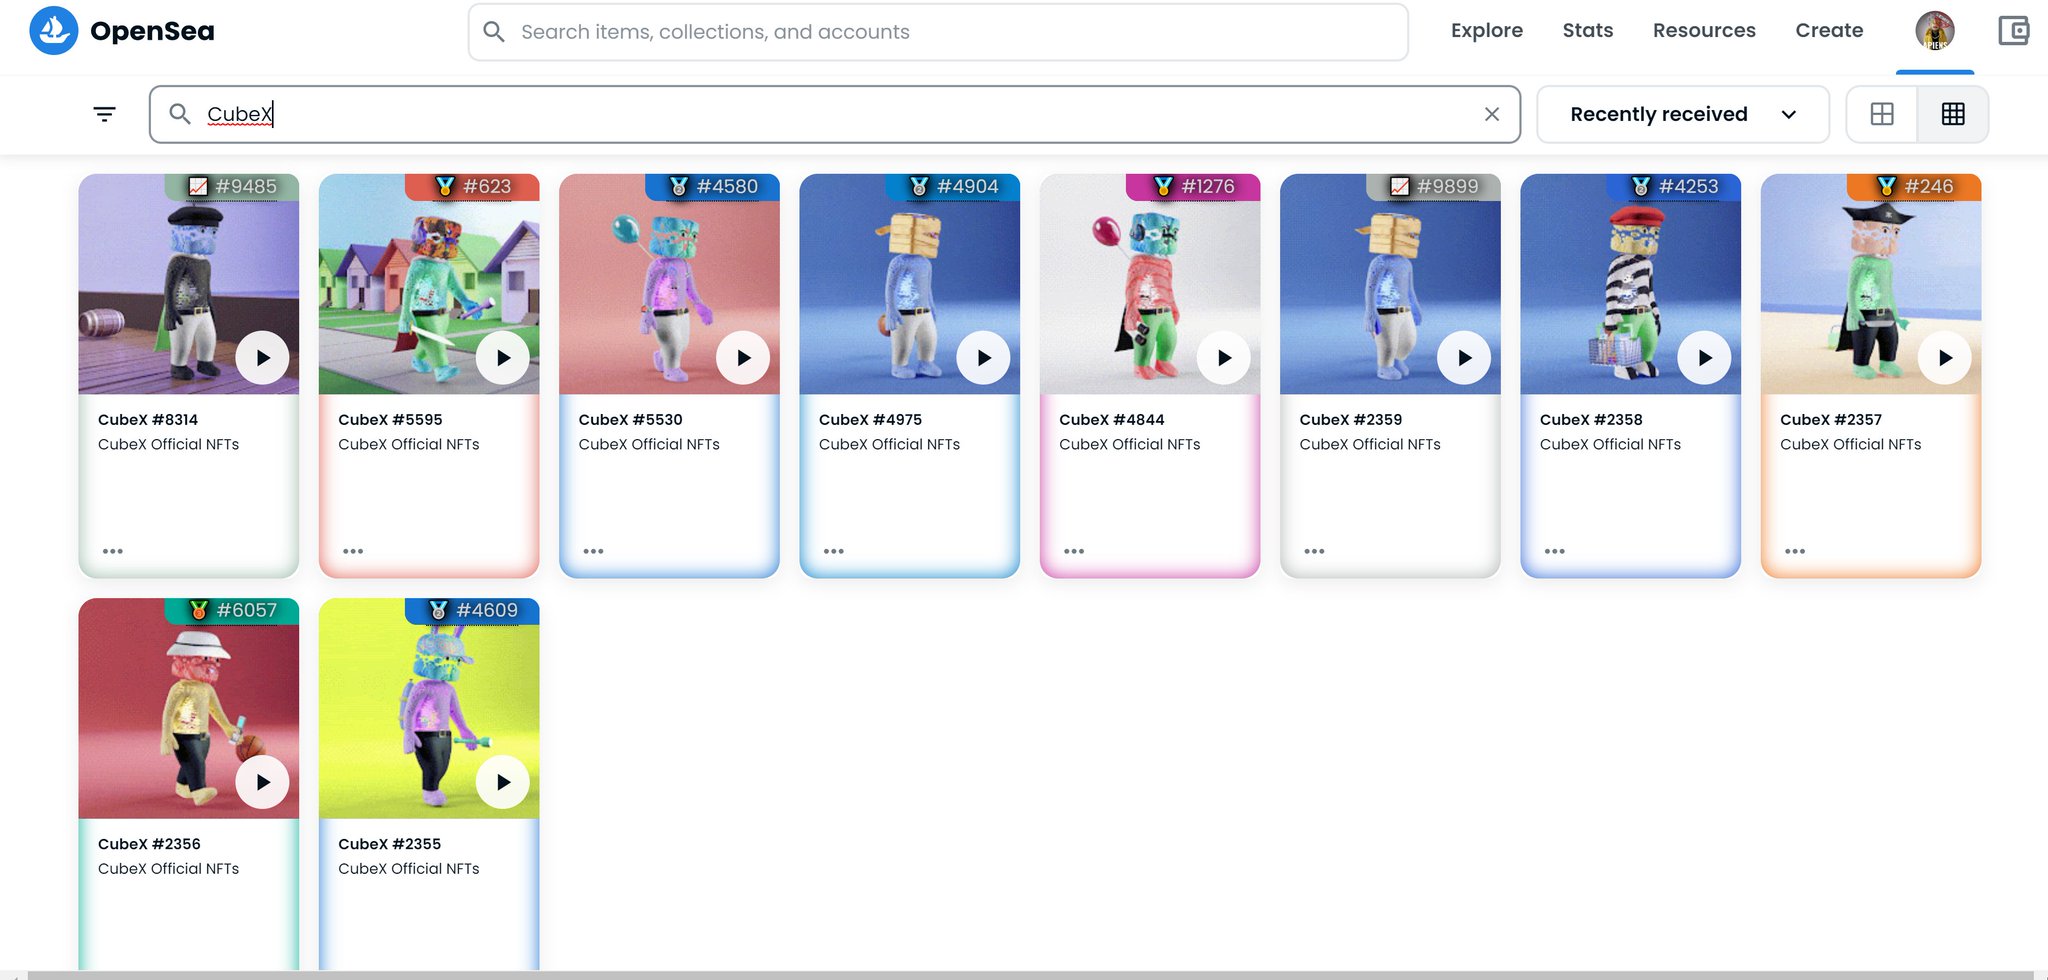Image resolution: width=2048 pixels, height=980 pixels.
Task: Clear the CubeX search with the X
Action: (1492, 114)
